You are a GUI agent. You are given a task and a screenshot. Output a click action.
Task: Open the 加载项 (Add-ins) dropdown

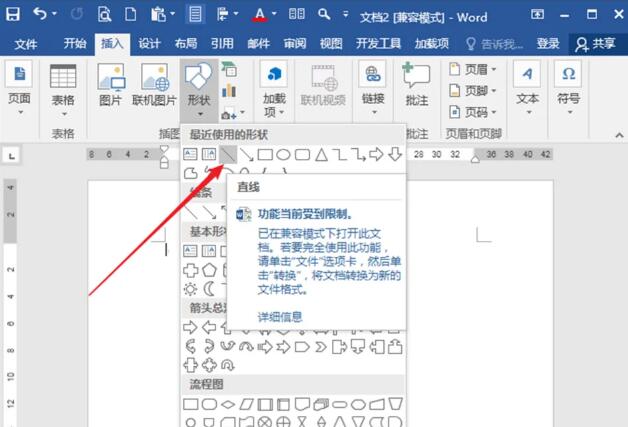tap(274, 89)
